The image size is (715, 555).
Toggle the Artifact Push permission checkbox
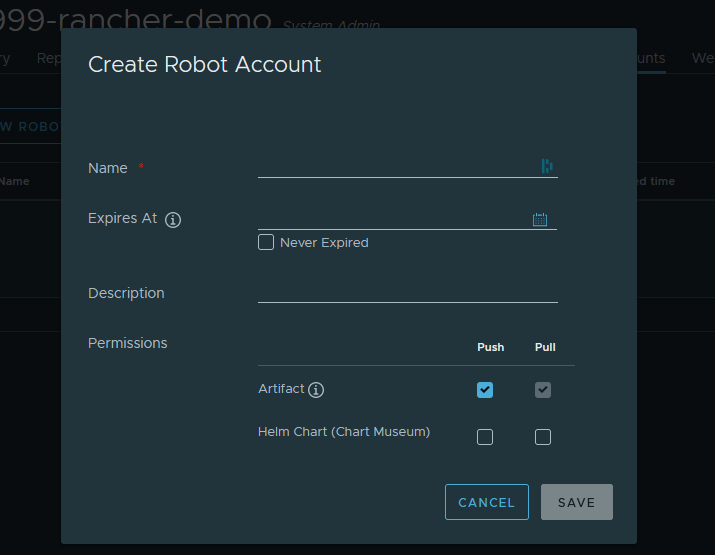(485, 390)
